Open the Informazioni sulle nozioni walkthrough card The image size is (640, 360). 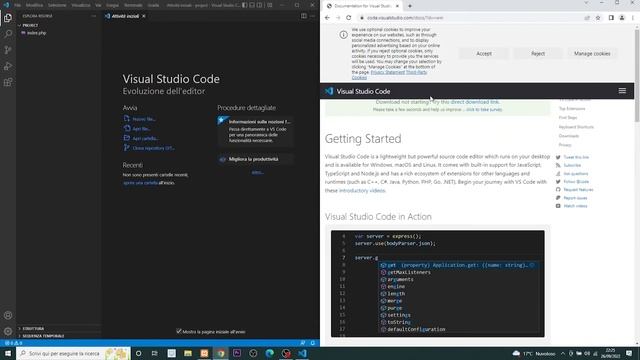point(256,131)
